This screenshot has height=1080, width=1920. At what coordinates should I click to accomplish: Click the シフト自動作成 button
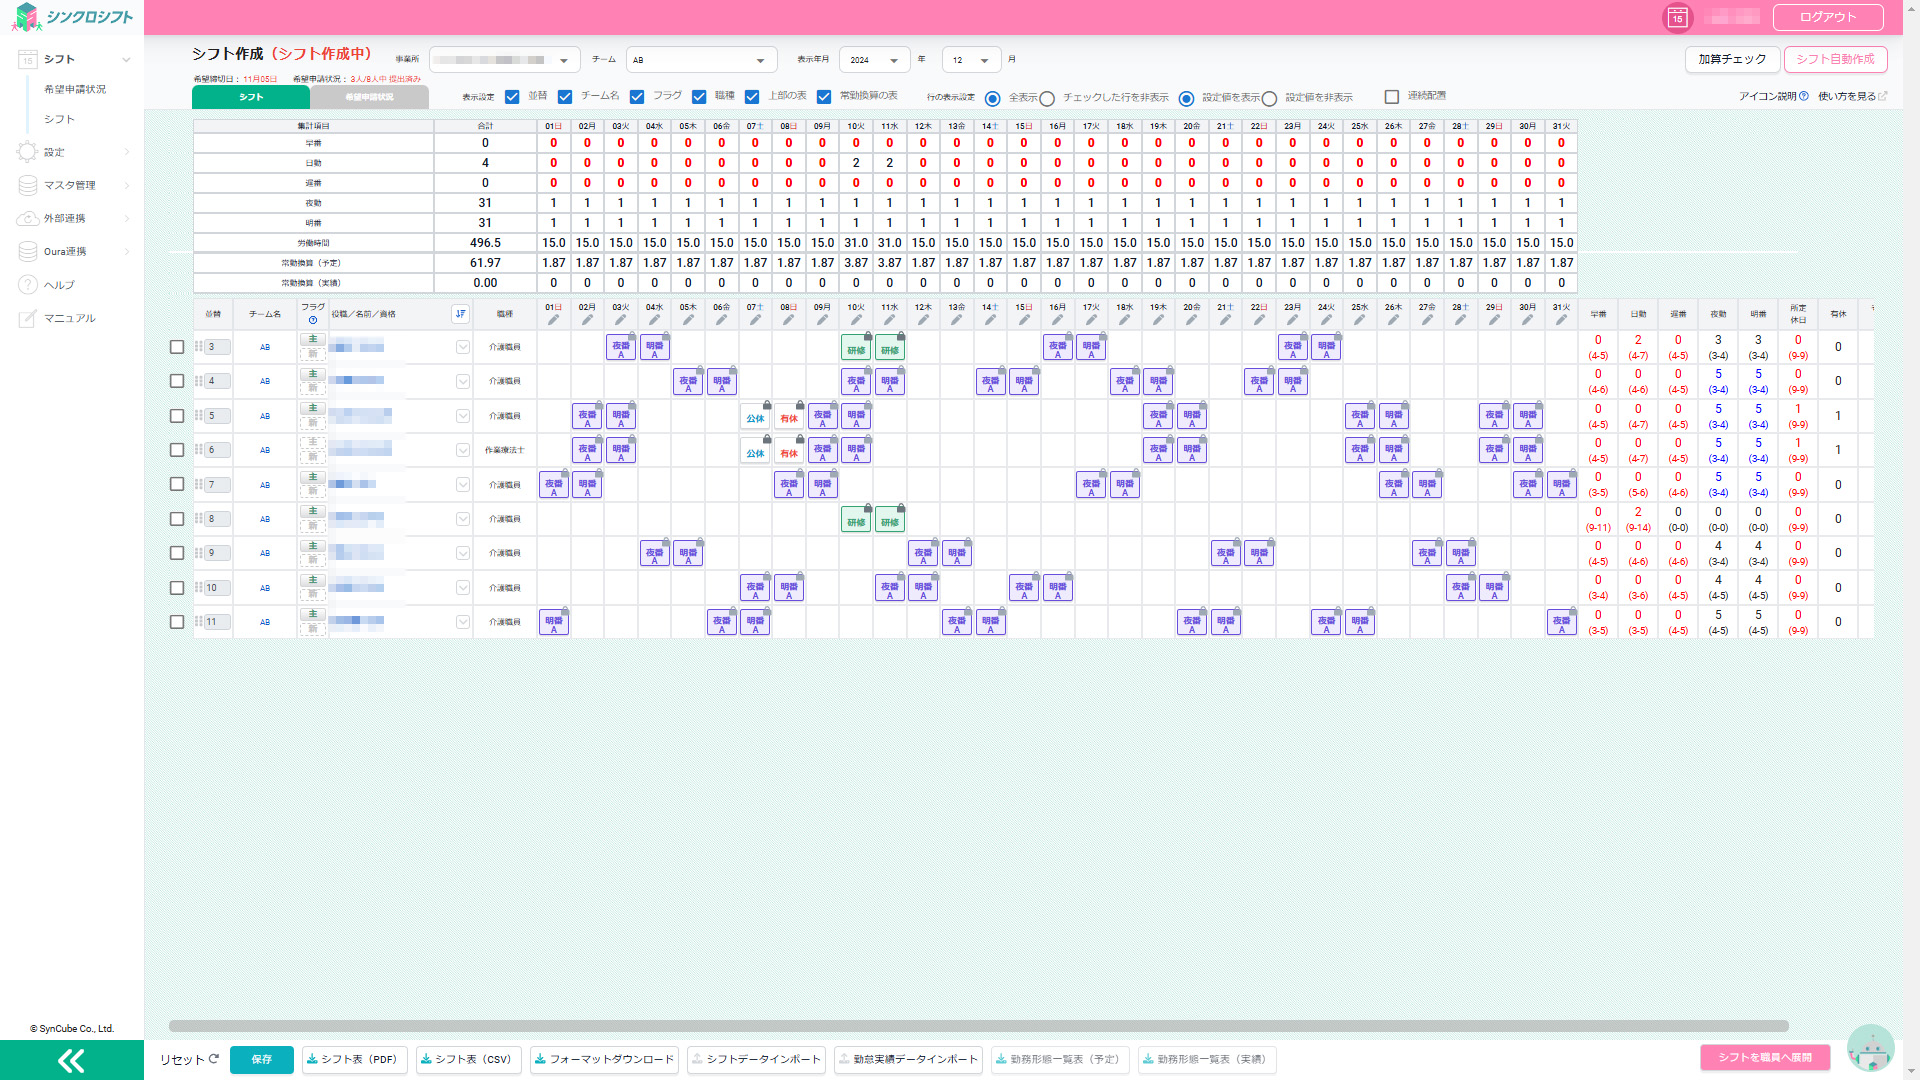point(1835,59)
